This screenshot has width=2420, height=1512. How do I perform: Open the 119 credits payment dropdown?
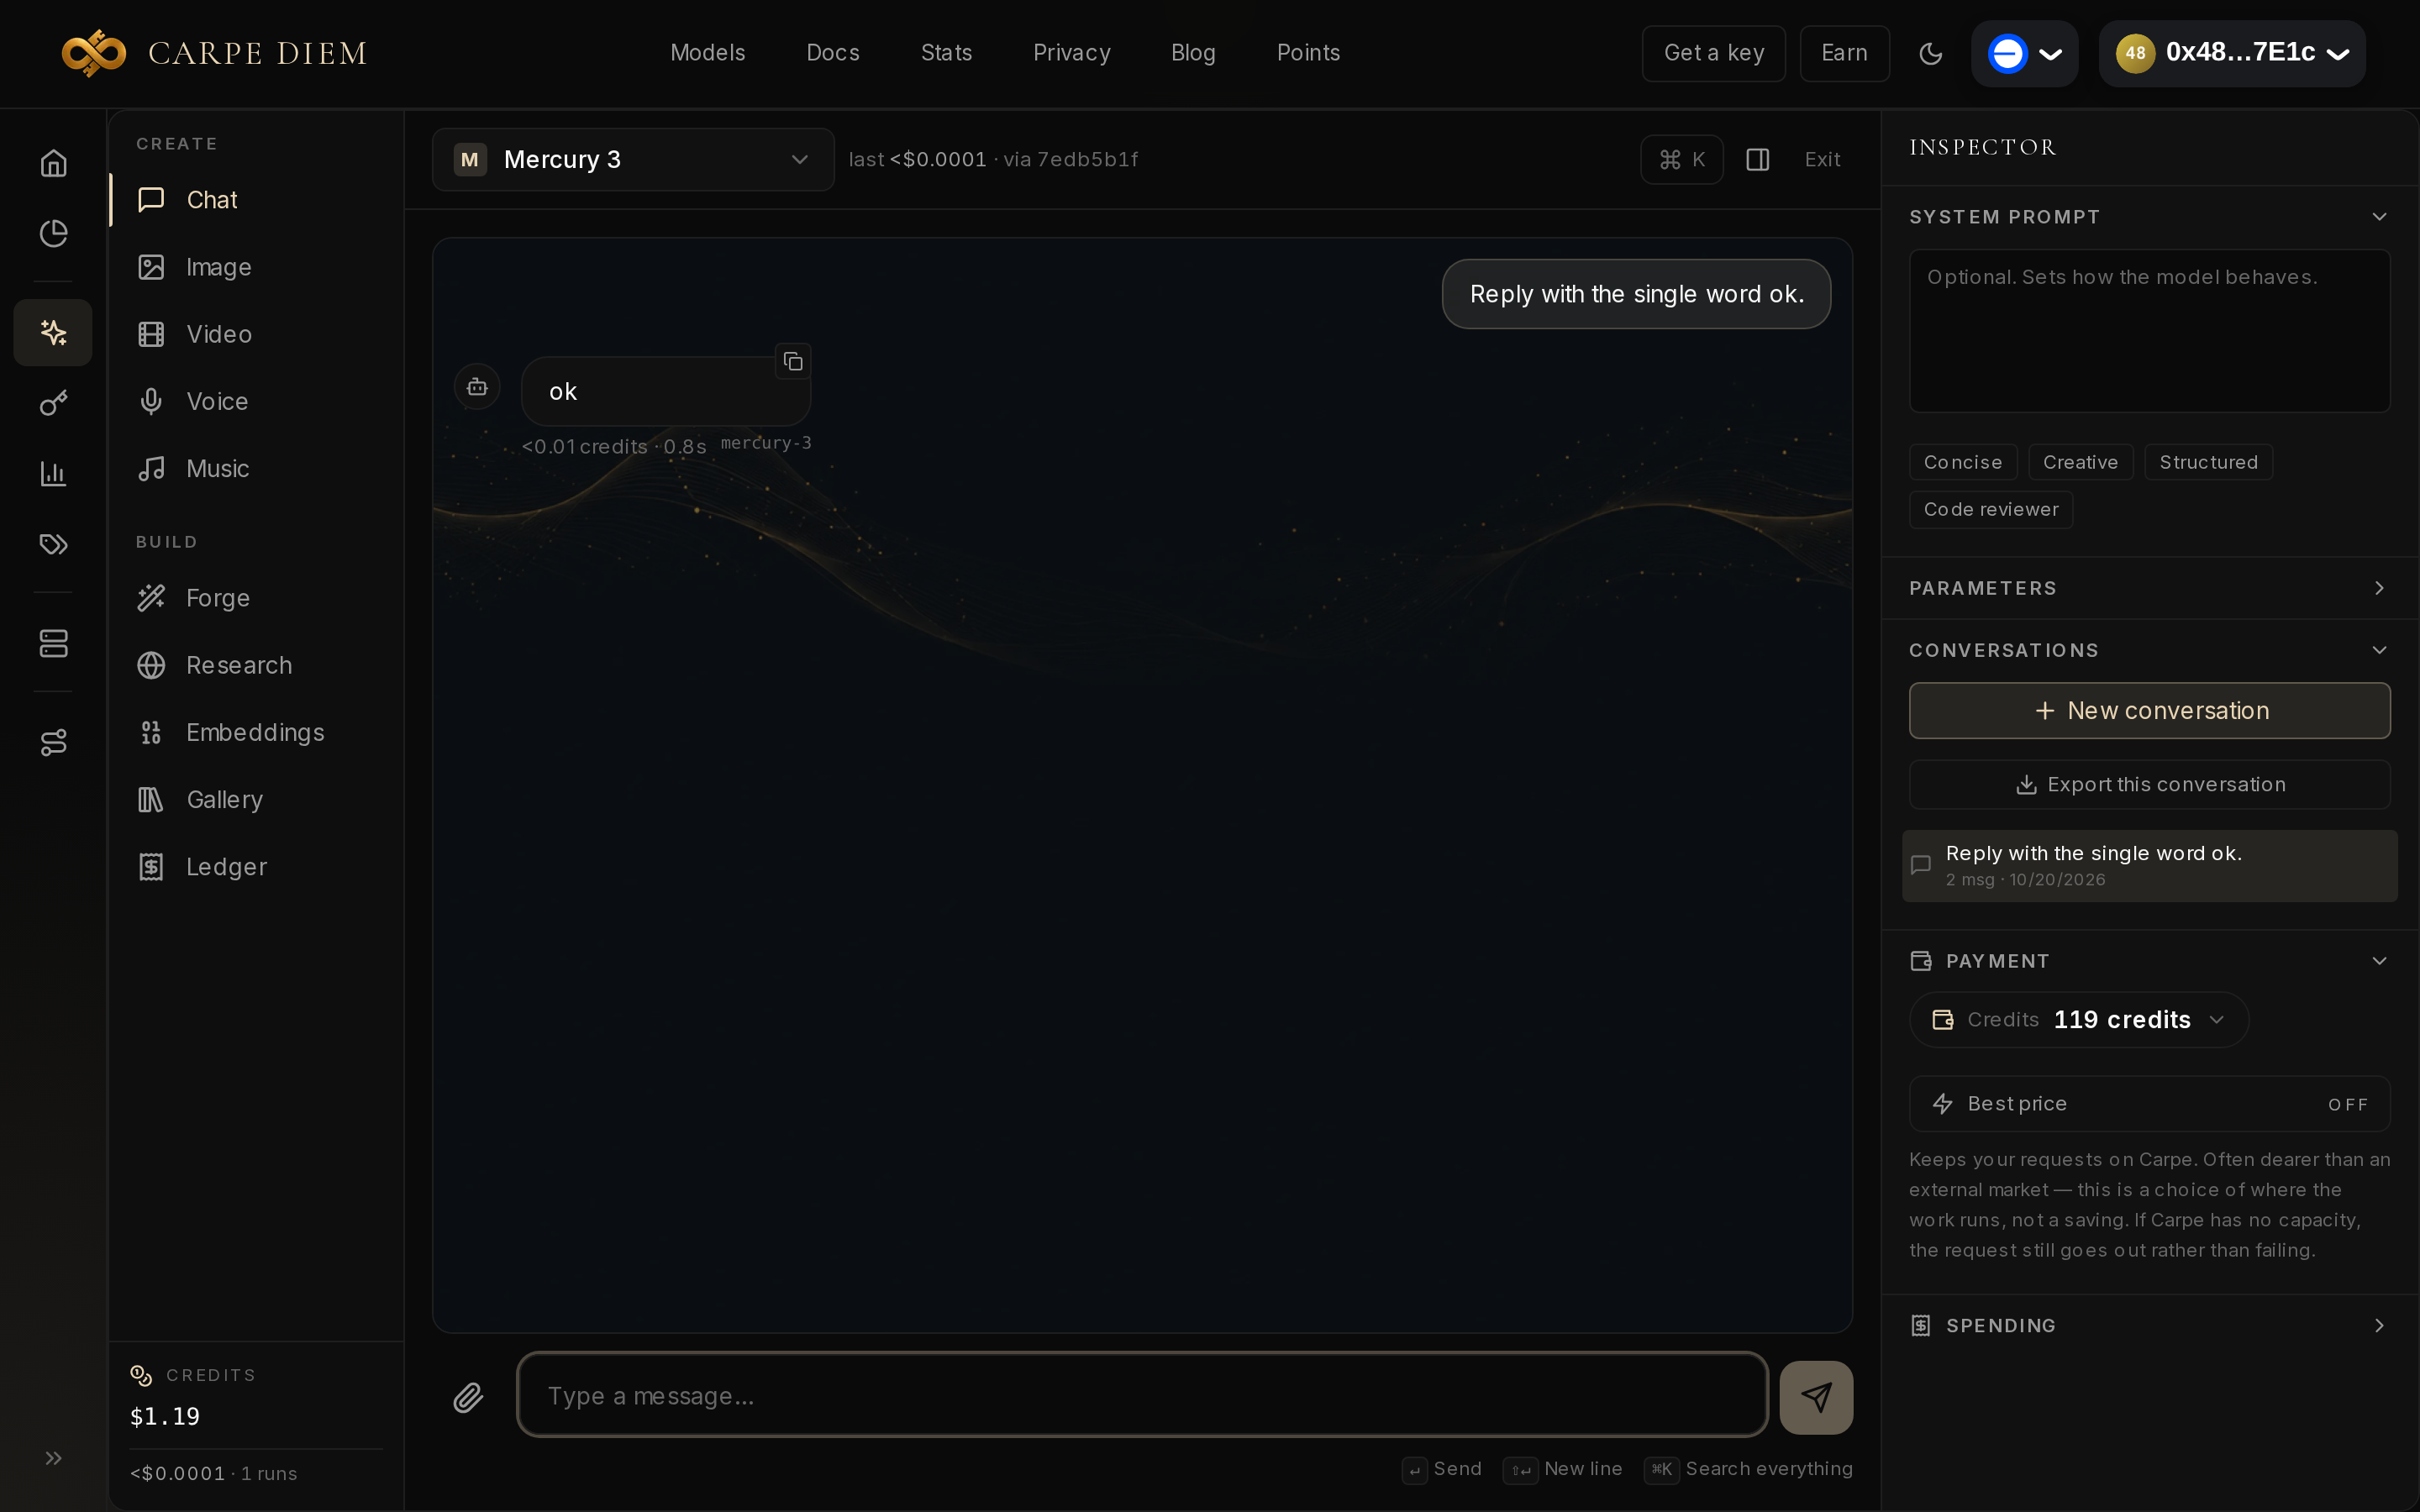[2079, 1019]
